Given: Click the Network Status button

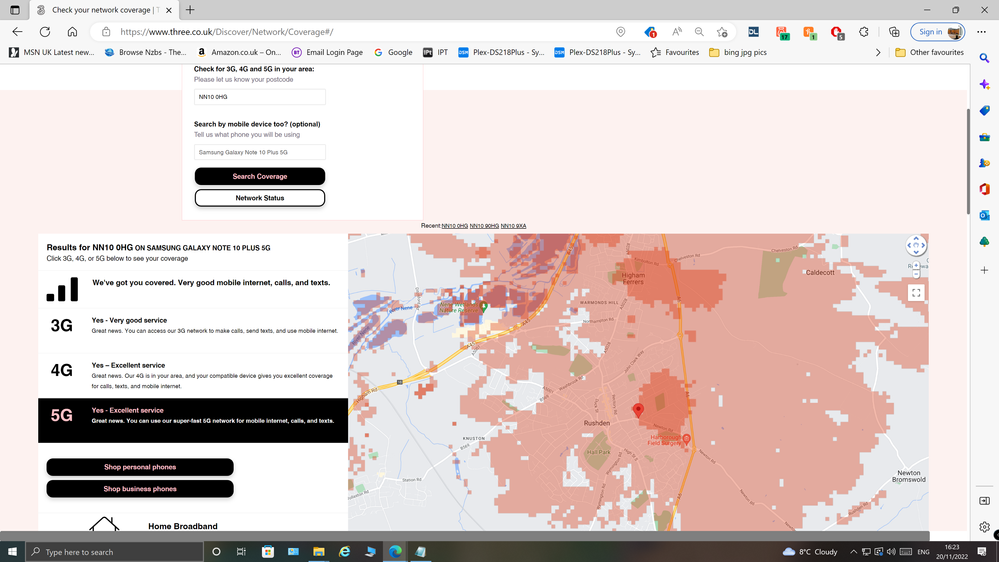Looking at the screenshot, I should click(x=259, y=198).
